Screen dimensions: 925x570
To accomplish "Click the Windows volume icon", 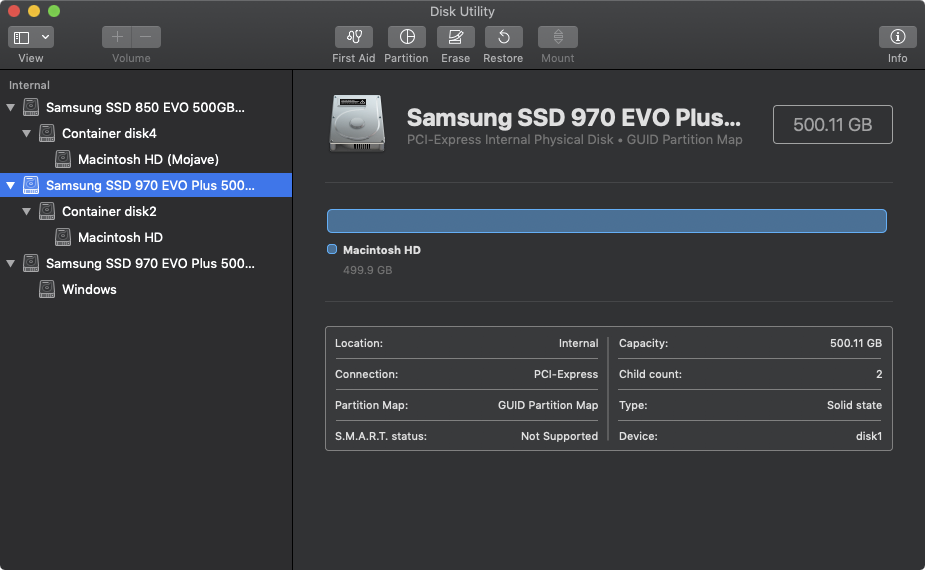I will [47, 289].
